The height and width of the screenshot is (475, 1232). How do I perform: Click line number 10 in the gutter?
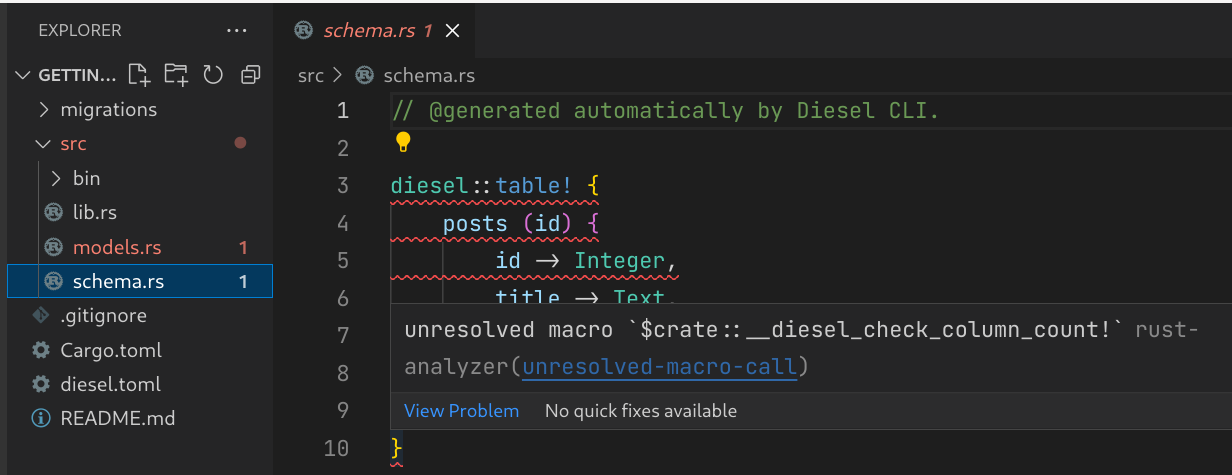point(336,448)
